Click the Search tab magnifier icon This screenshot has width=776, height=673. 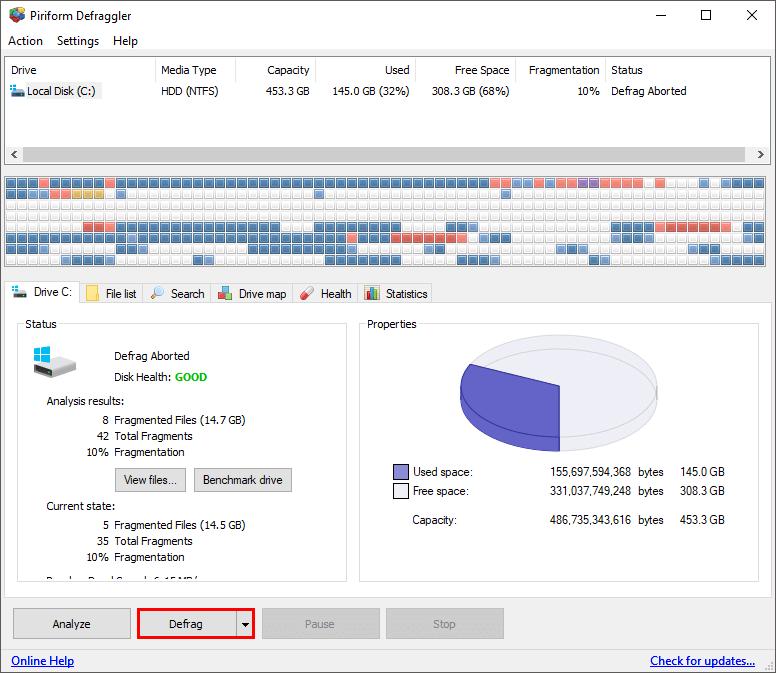(157, 293)
